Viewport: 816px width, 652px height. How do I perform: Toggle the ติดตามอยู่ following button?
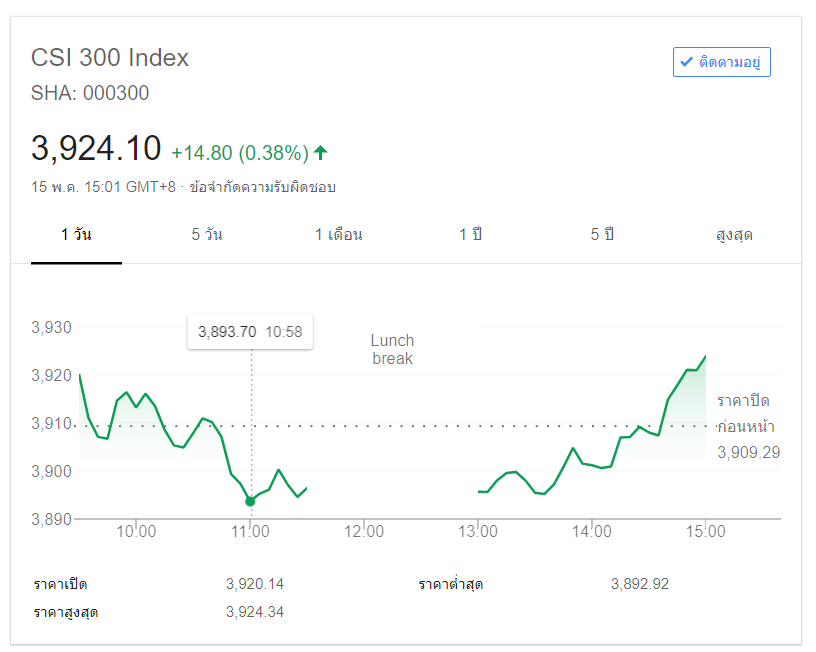721,62
